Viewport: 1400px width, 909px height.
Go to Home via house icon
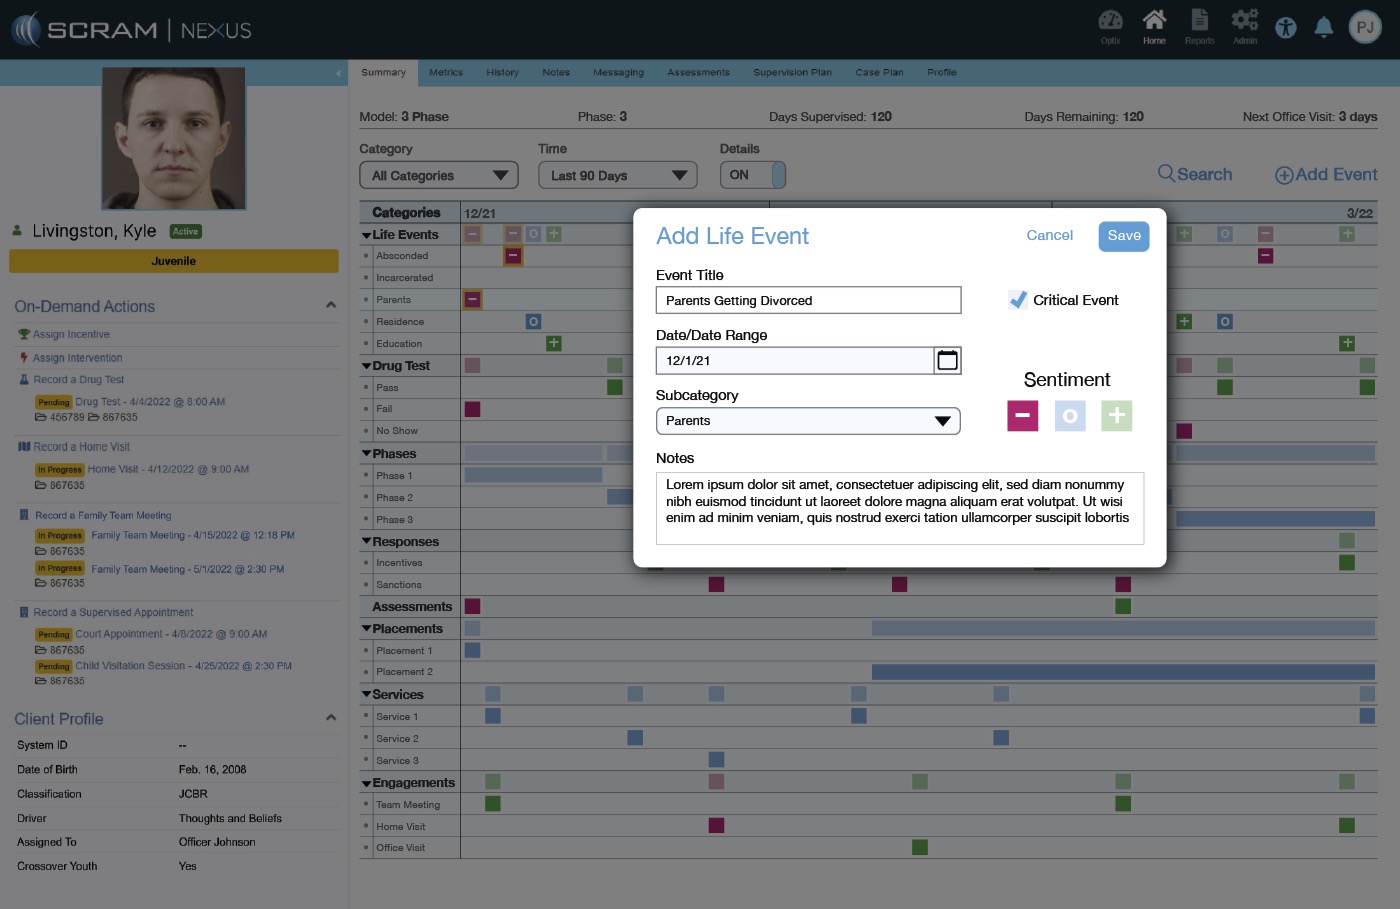pos(1154,22)
